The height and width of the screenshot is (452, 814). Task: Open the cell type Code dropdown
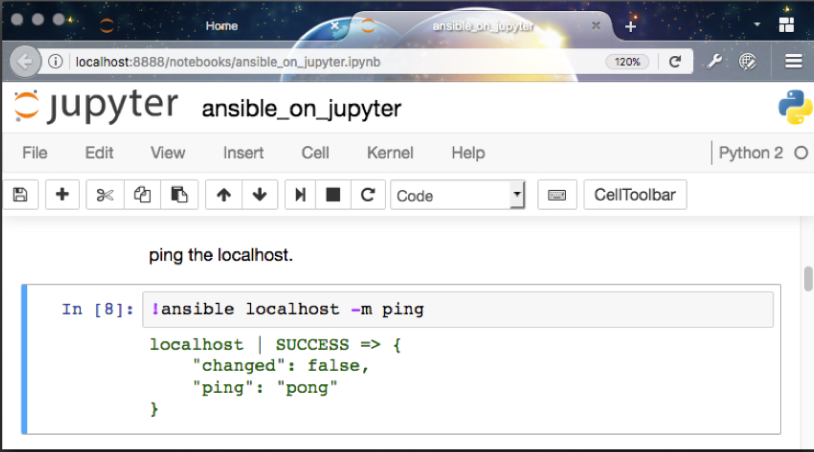point(457,195)
